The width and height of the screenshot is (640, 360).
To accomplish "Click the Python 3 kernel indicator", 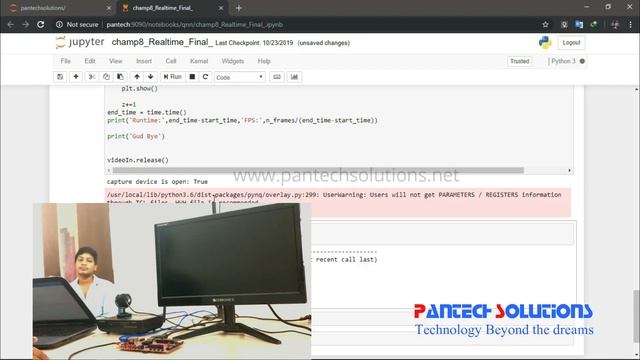I will [x=568, y=61].
